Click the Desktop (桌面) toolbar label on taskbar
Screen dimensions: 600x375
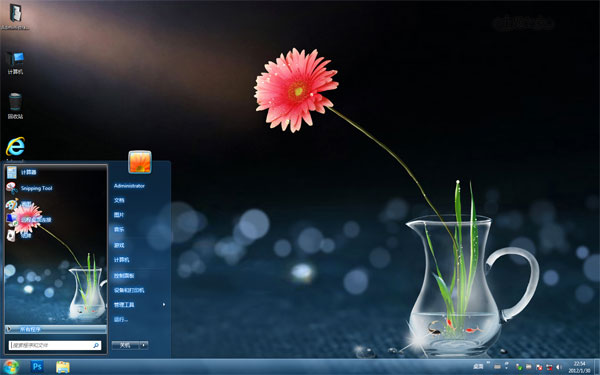click(478, 367)
